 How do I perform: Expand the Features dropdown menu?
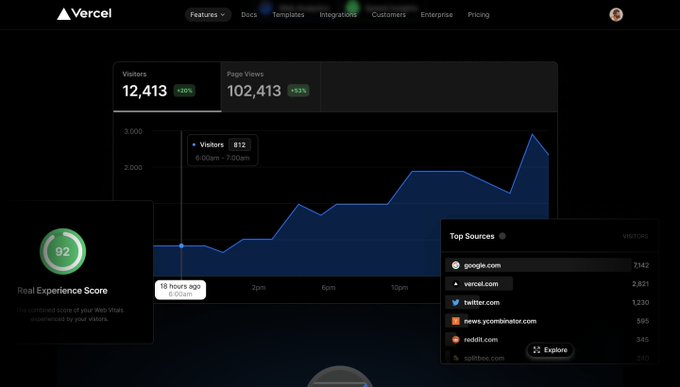coord(208,15)
